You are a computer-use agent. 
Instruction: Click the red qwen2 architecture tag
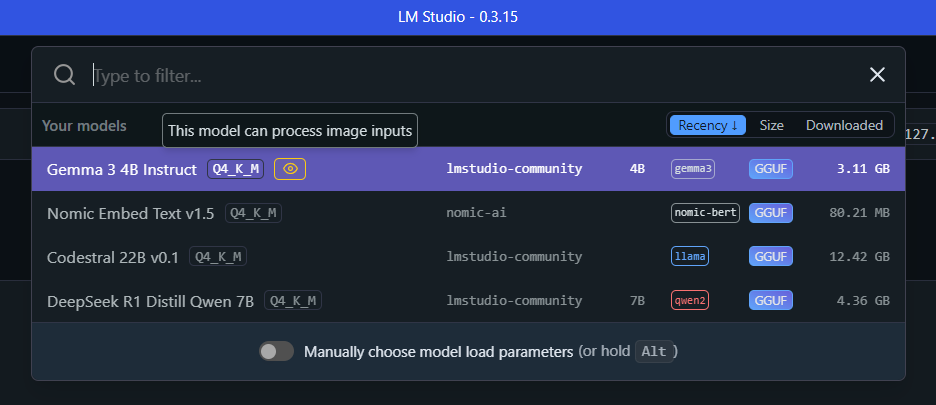(689, 300)
